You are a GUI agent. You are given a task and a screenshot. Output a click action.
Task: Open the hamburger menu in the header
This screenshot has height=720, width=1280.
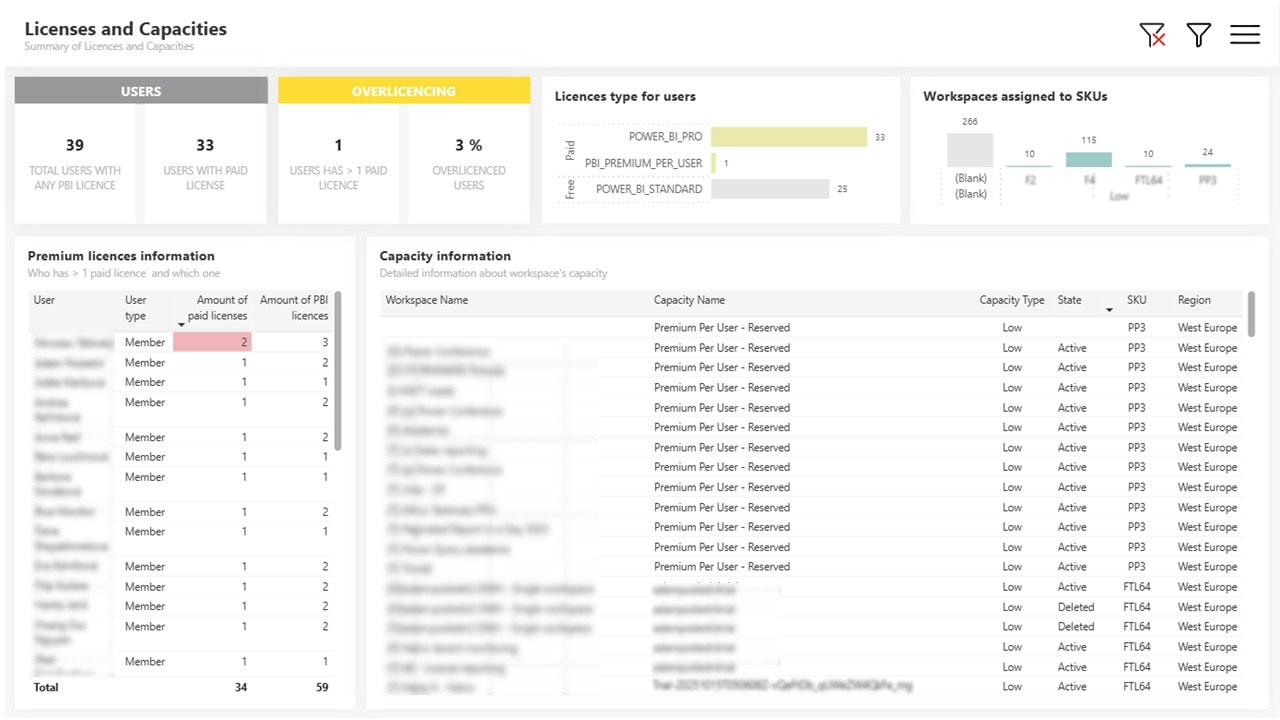[x=1244, y=34]
